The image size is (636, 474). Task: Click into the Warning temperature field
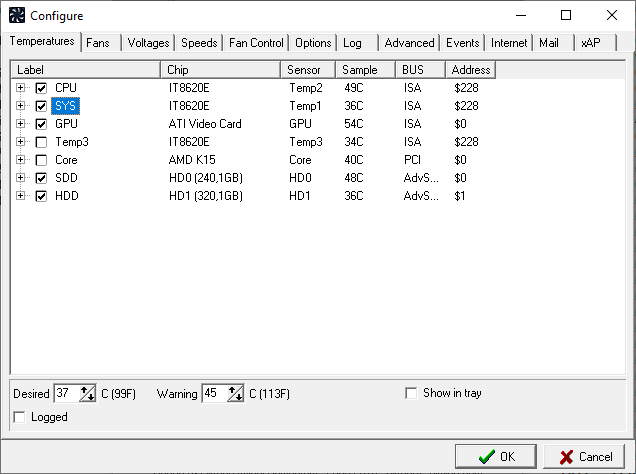point(215,393)
